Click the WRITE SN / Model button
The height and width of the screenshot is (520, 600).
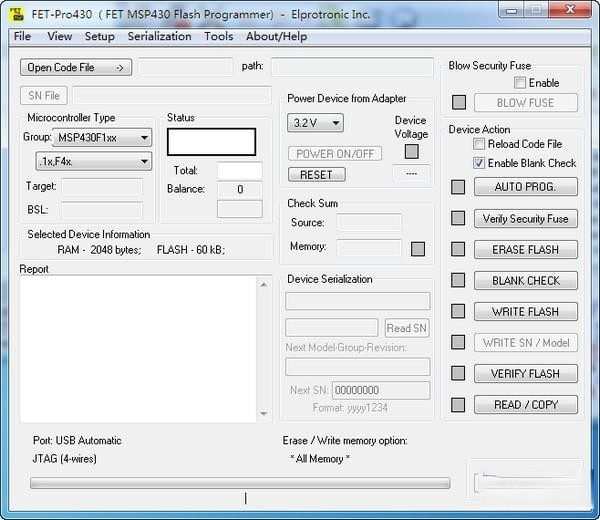[x=525, y=342]
